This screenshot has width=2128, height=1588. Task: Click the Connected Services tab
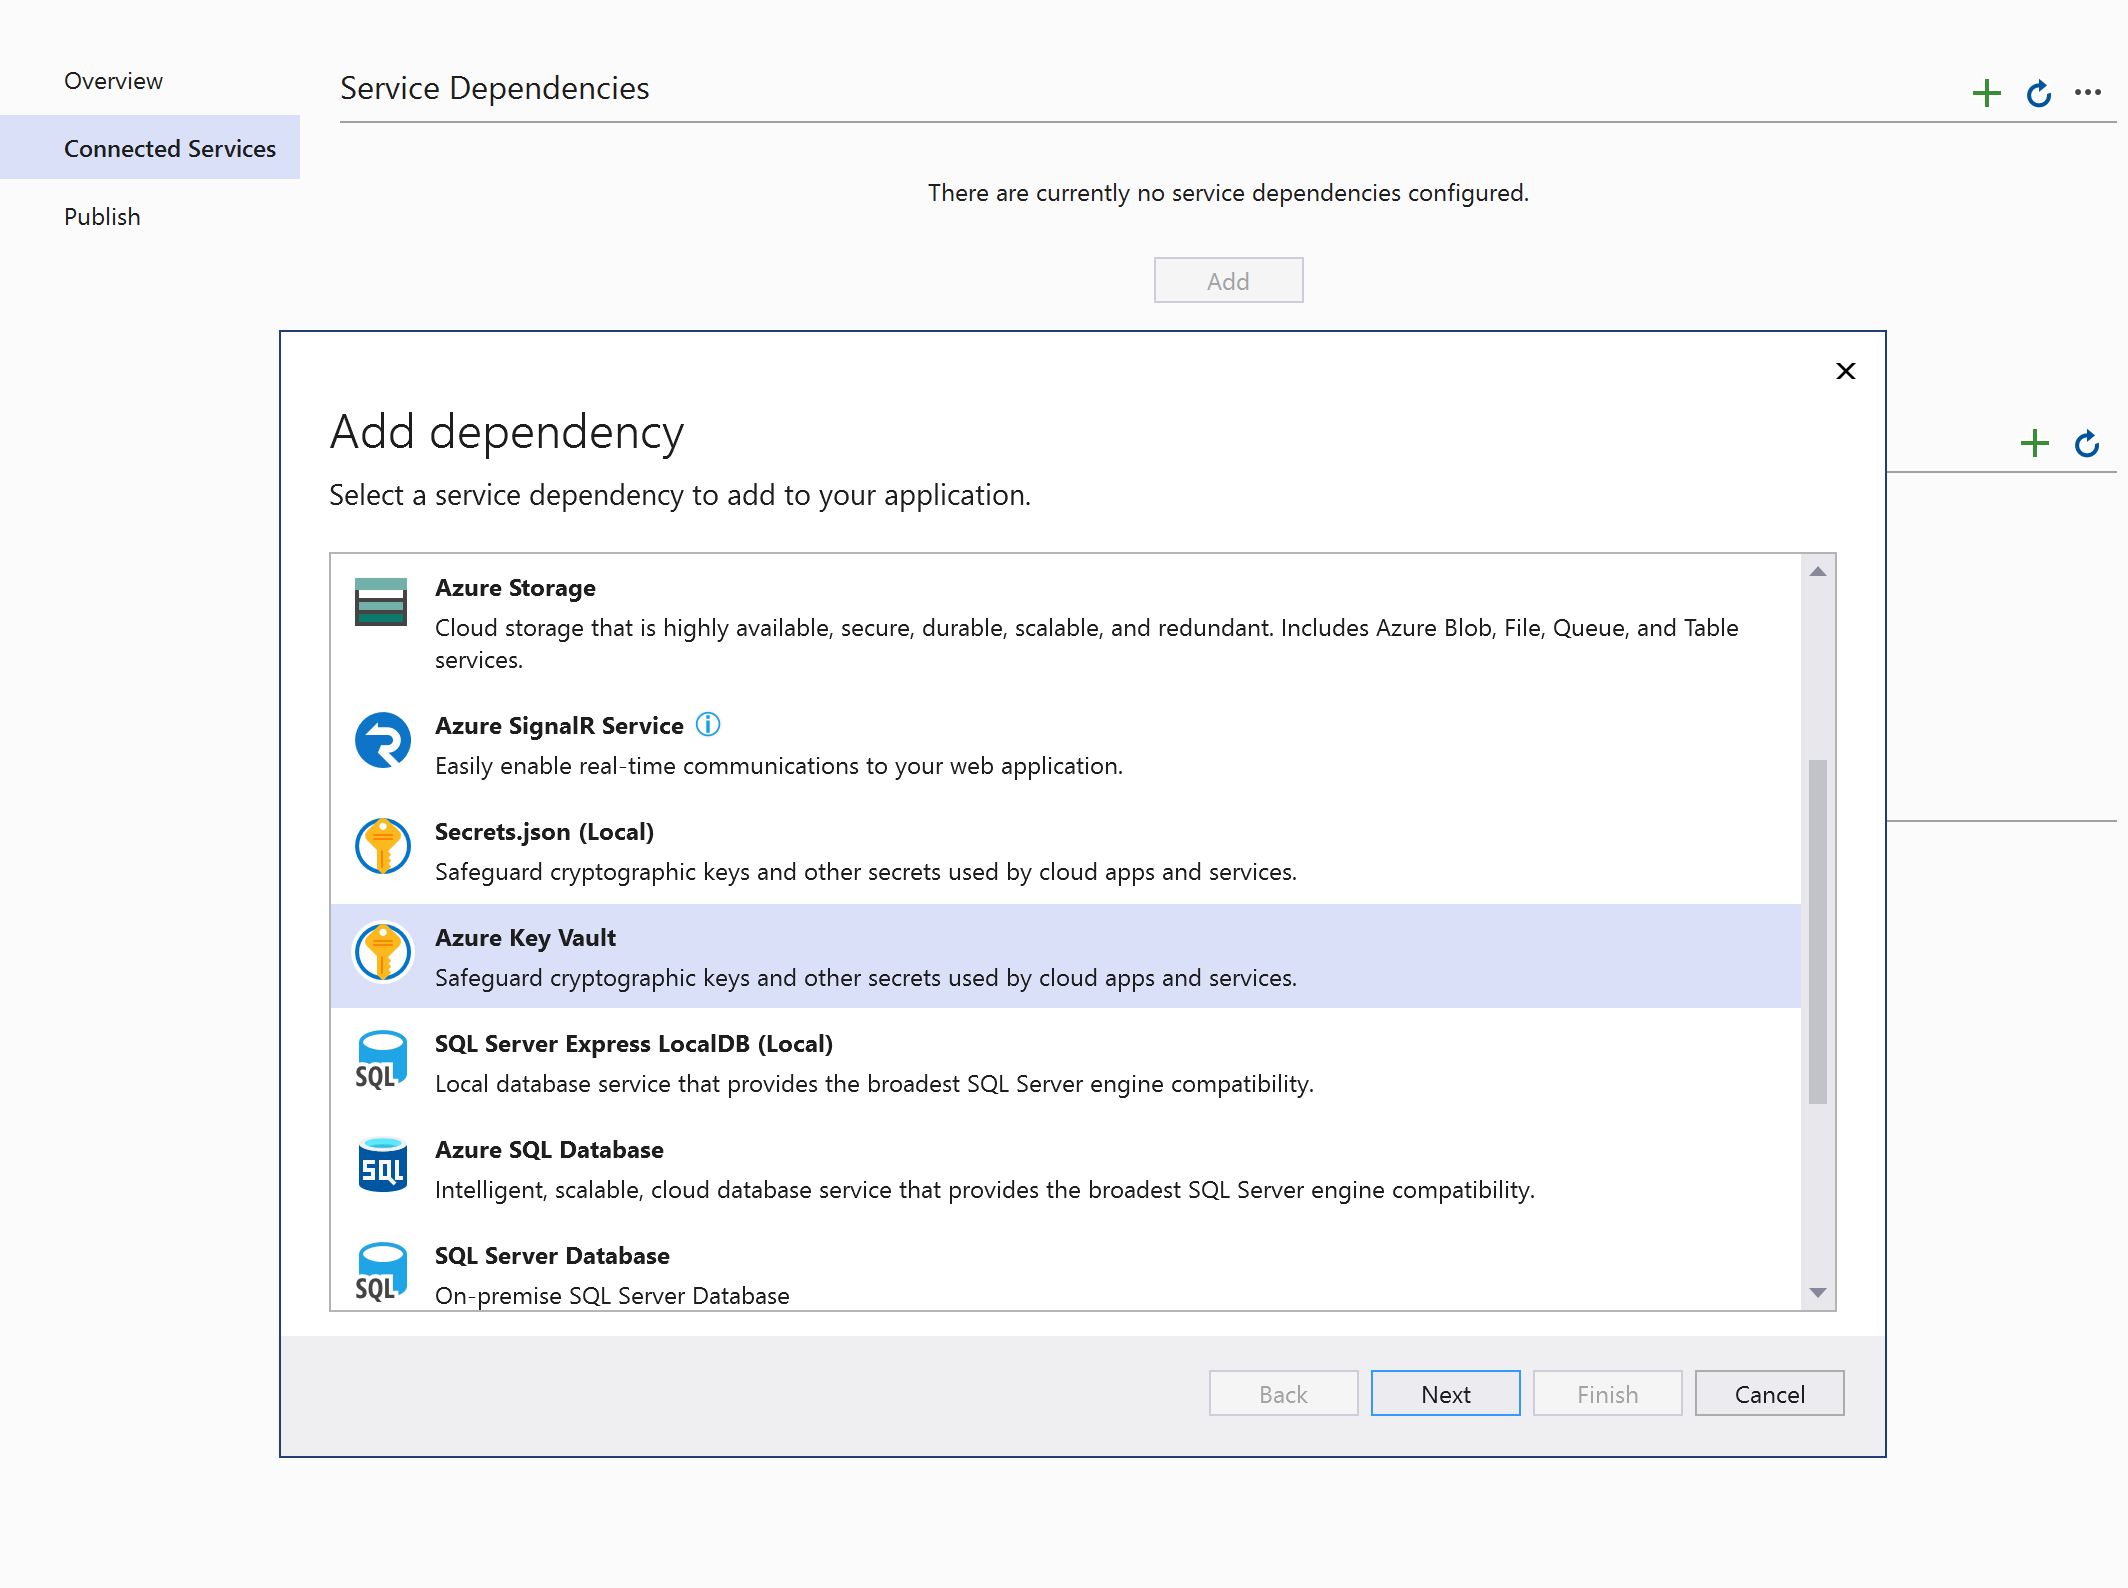pos(168,148)
